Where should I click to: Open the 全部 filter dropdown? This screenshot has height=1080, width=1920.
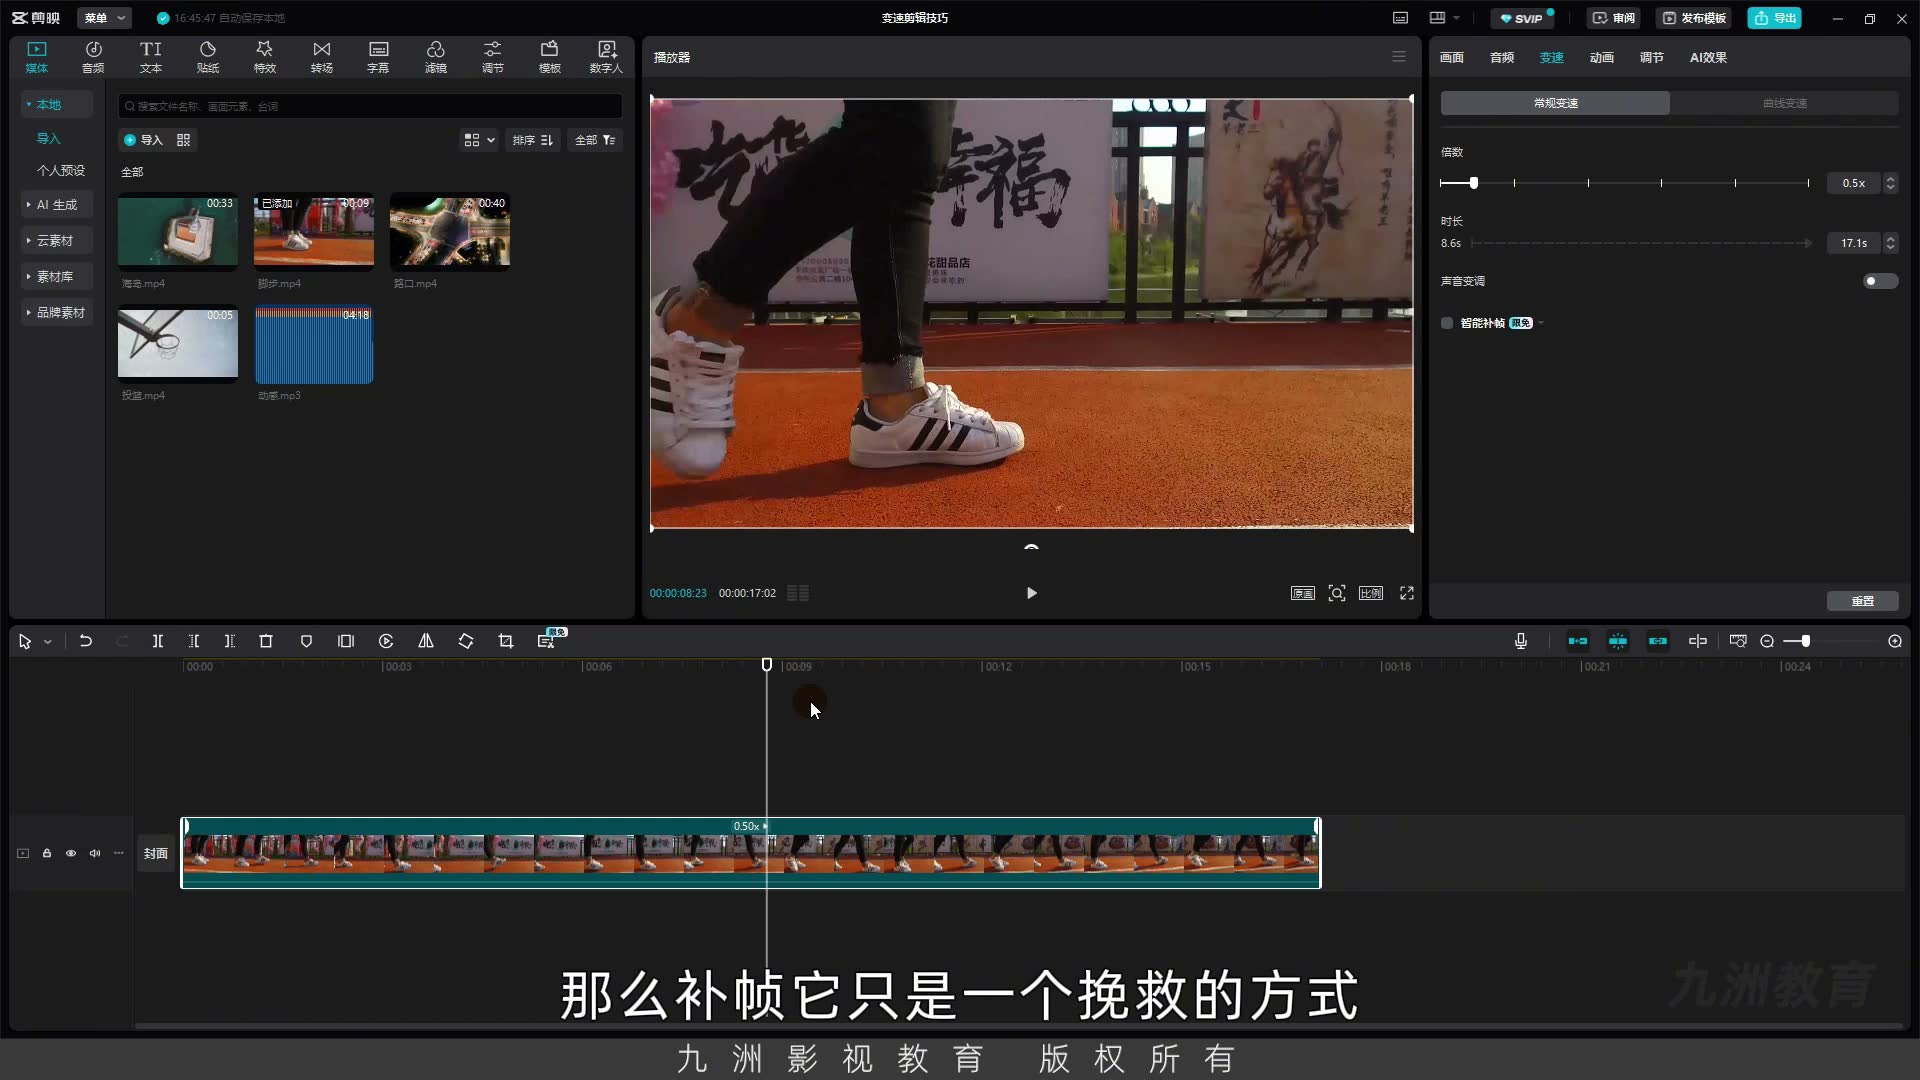click(x=595, y=140)
